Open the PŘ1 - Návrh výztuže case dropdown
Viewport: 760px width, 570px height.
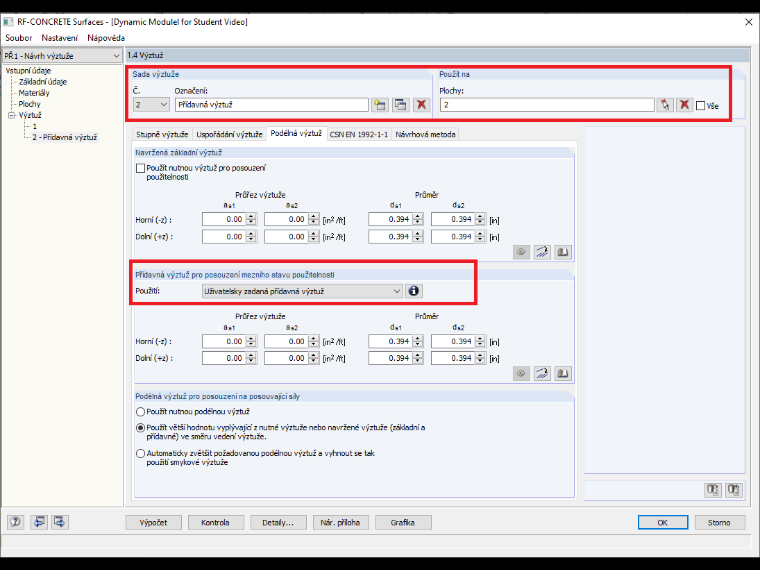pos(62,56)
